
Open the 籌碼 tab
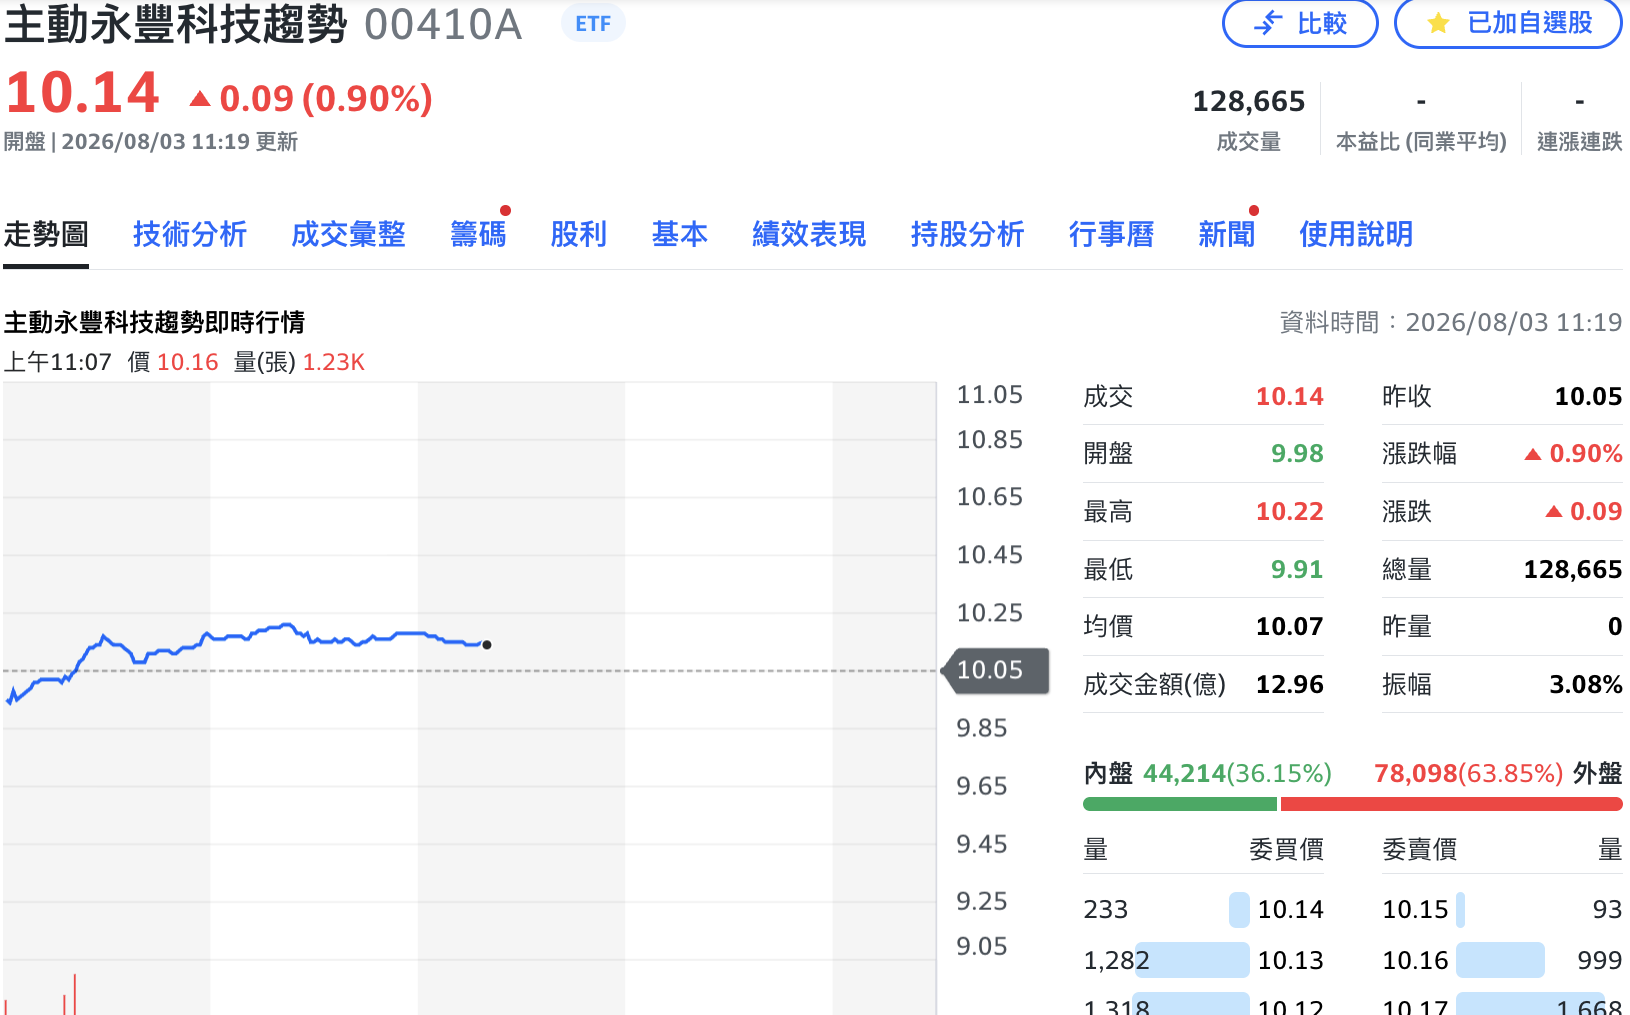478,234
